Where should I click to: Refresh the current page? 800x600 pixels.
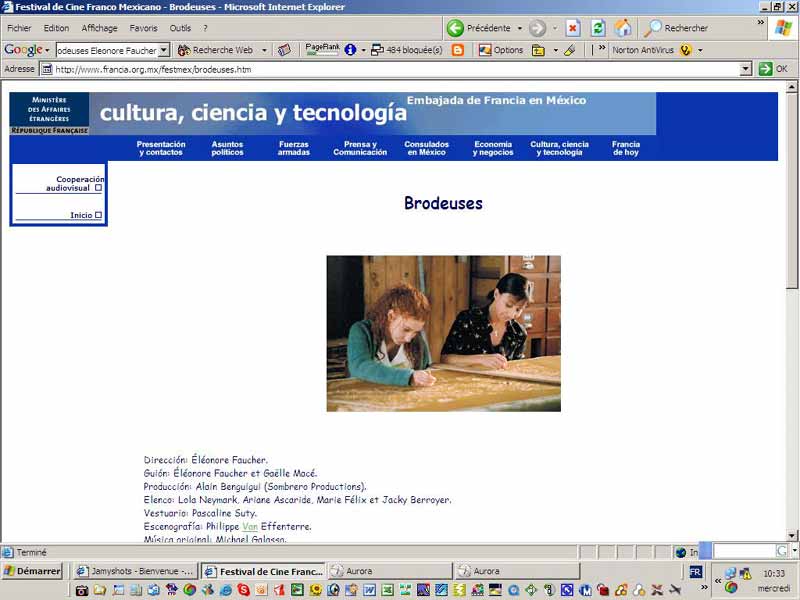(597, 28)
